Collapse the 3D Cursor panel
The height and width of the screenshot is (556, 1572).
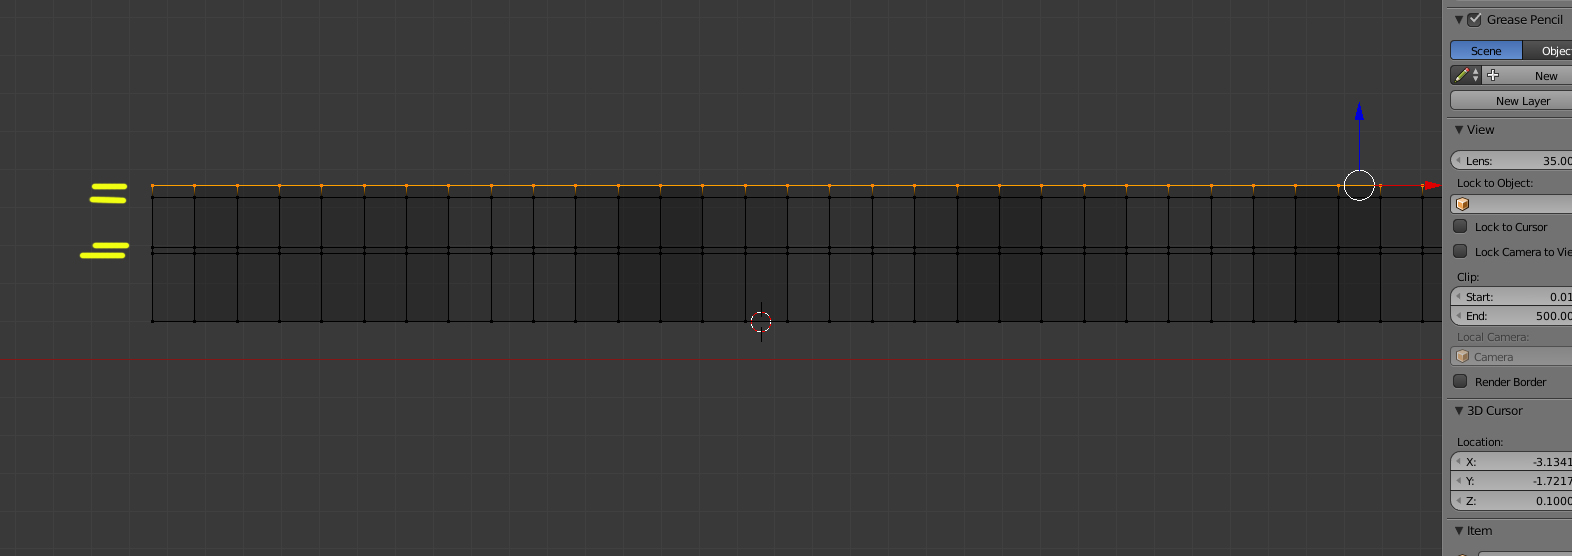[1459, 411]
